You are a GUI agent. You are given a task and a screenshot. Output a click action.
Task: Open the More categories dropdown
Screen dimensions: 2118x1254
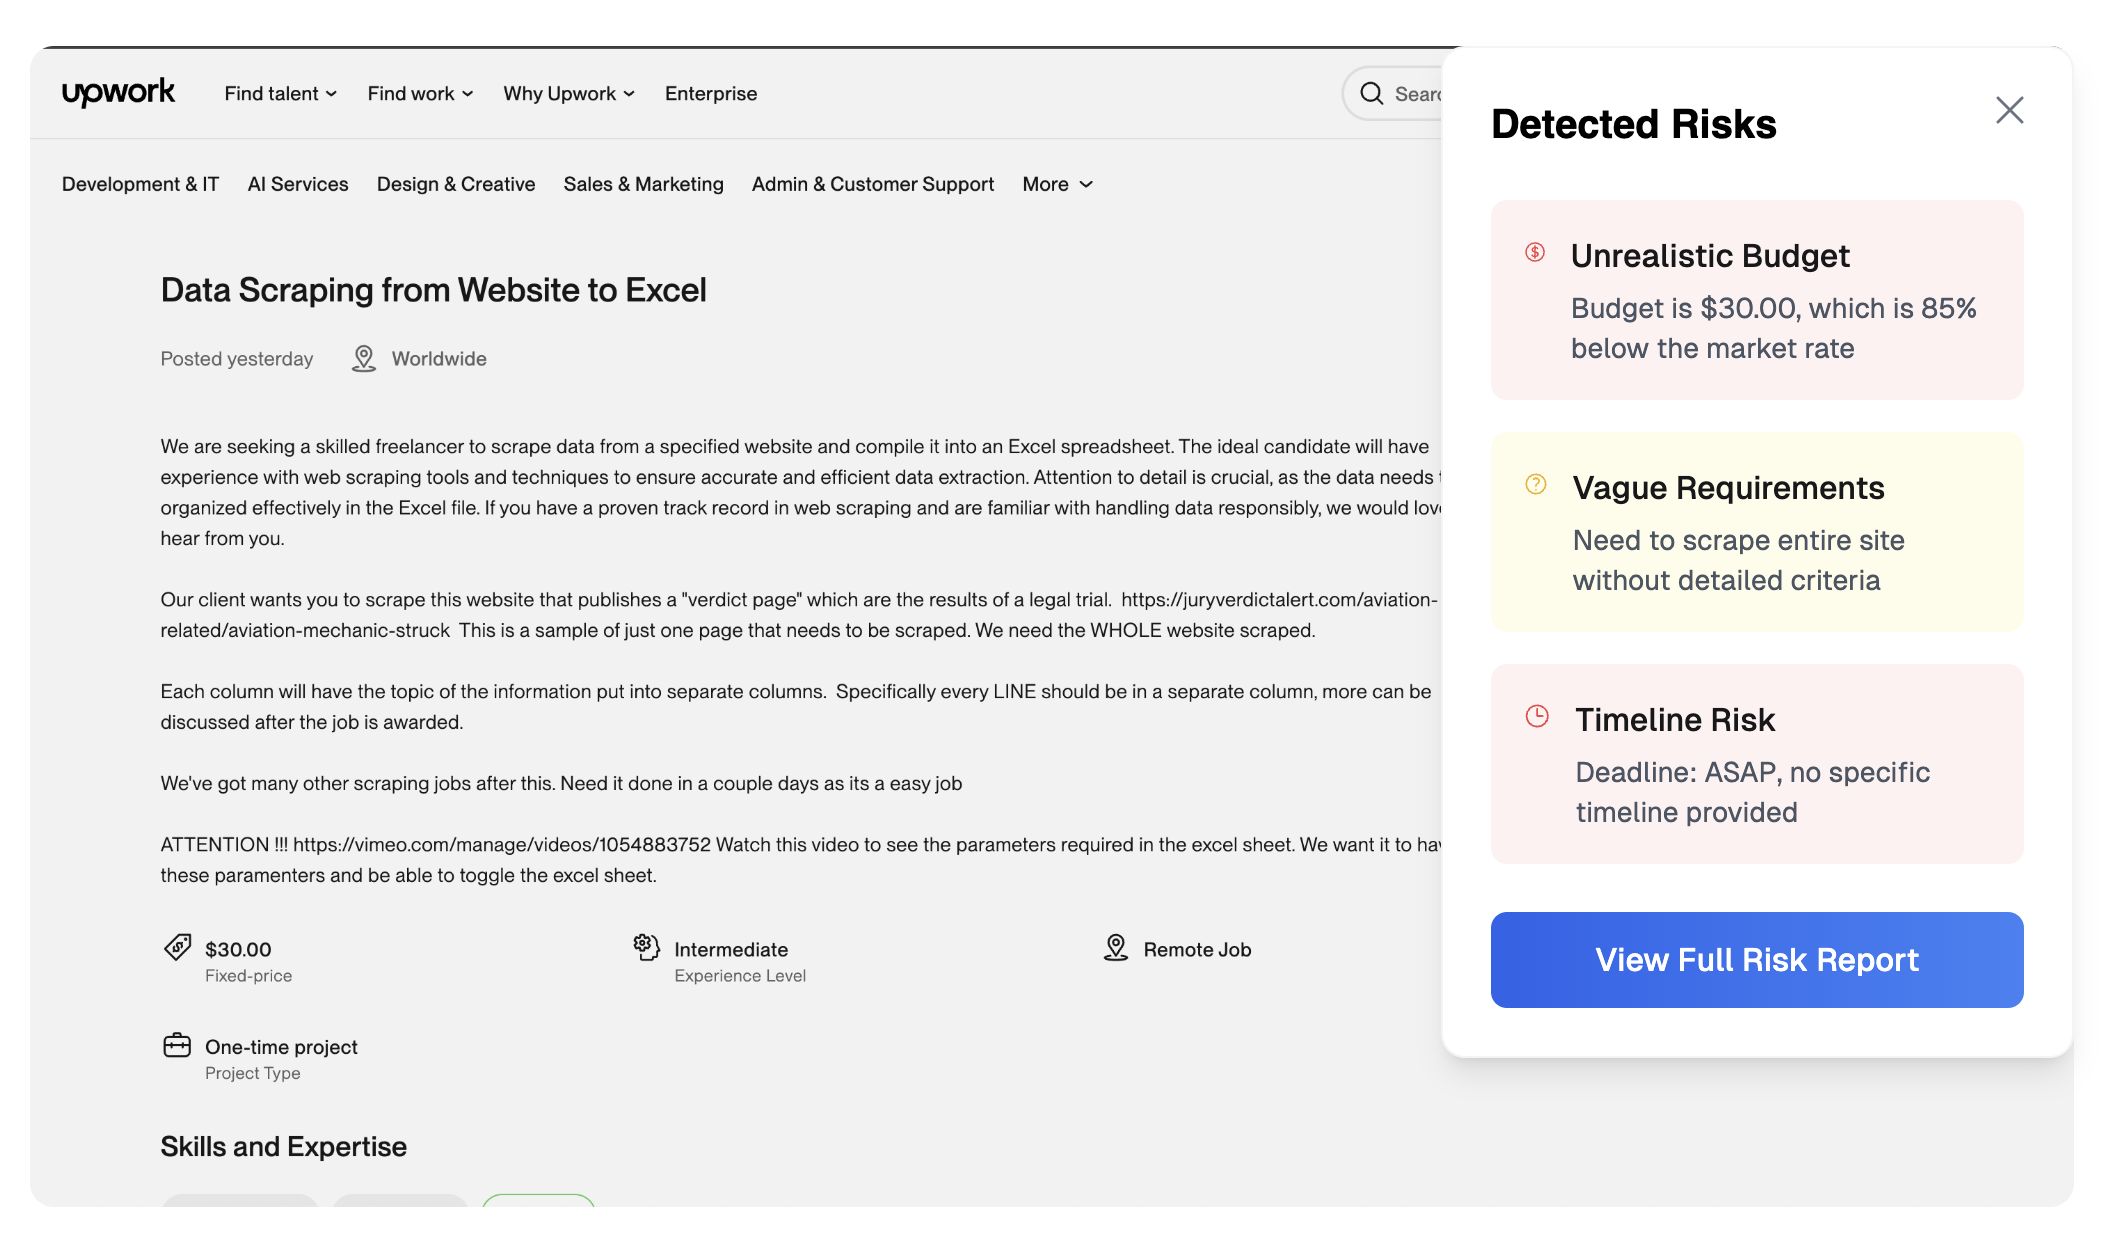pos(1057,184)
